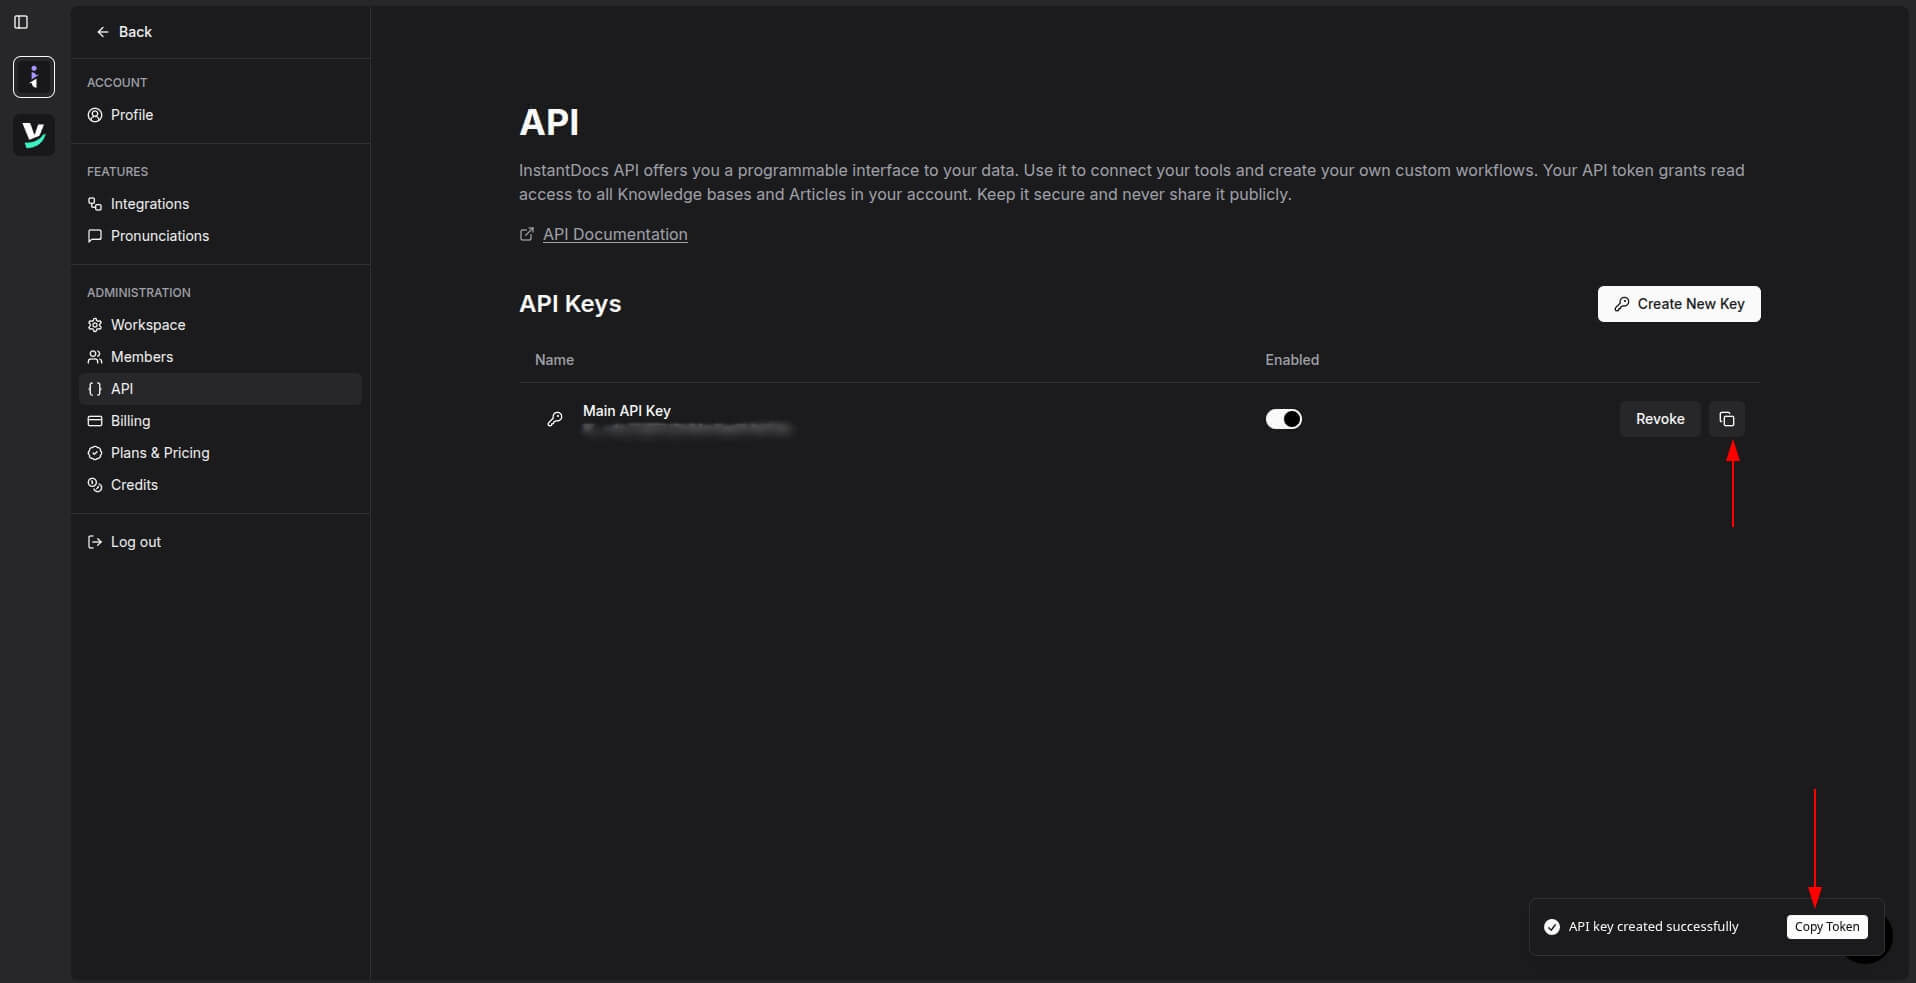Open the API Documentation link
1916x983 pixels.
[x=614, y=234]
